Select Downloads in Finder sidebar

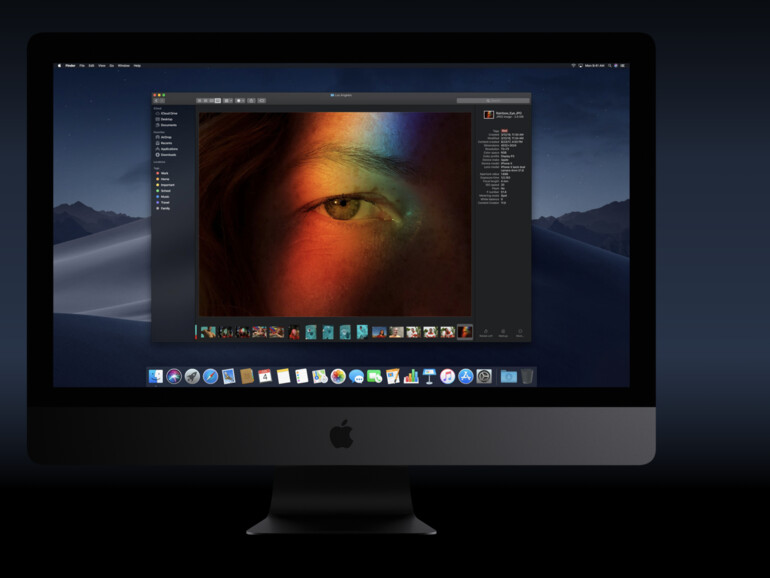point(166,155)
